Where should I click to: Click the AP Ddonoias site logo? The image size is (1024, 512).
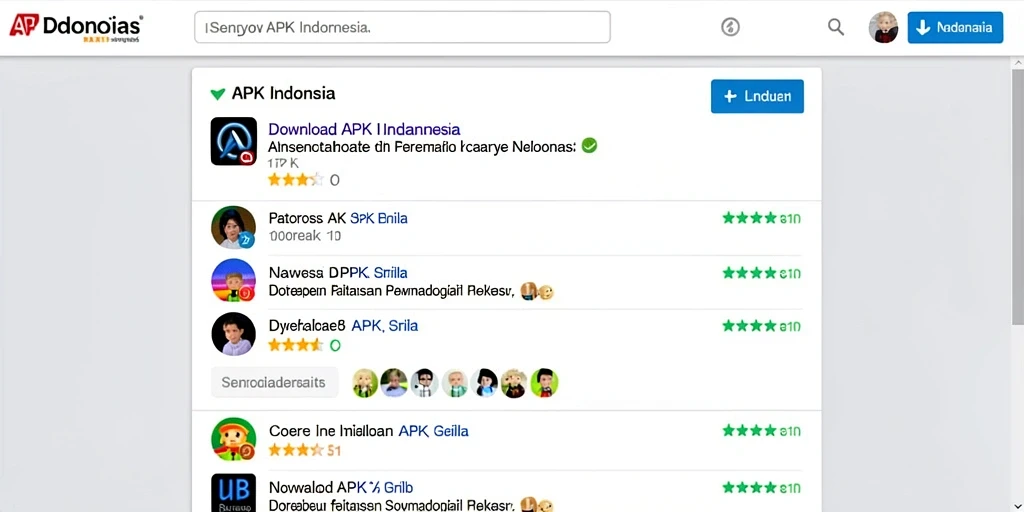coord(76,27)
